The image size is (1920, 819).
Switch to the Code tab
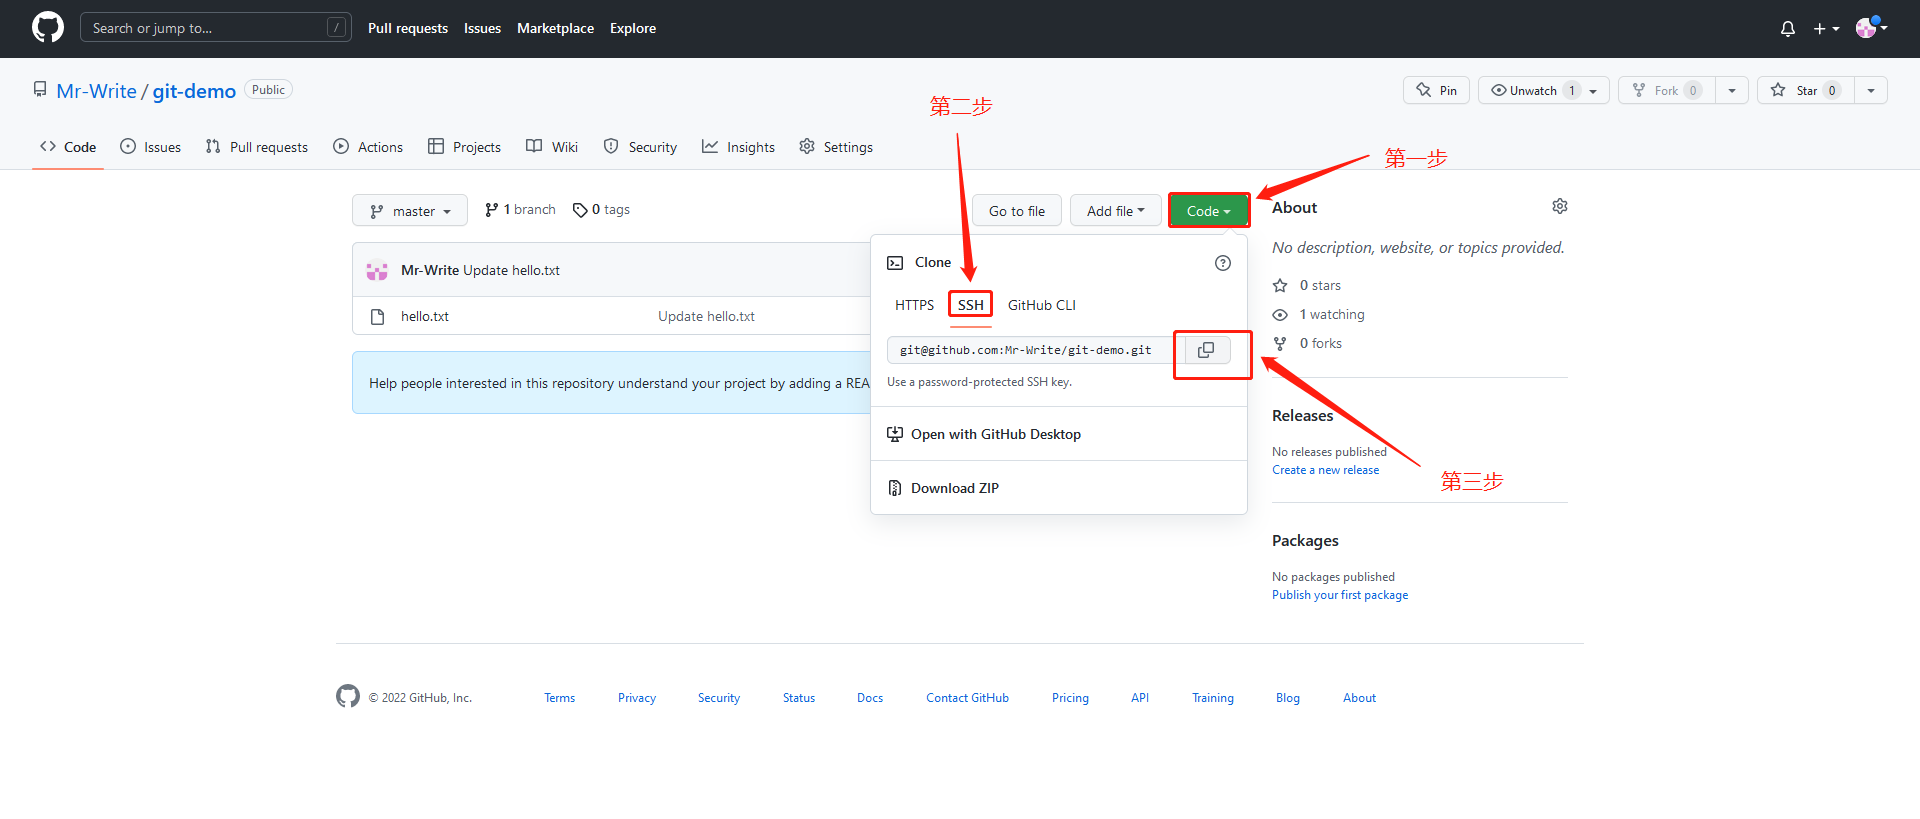click(68, 147)
